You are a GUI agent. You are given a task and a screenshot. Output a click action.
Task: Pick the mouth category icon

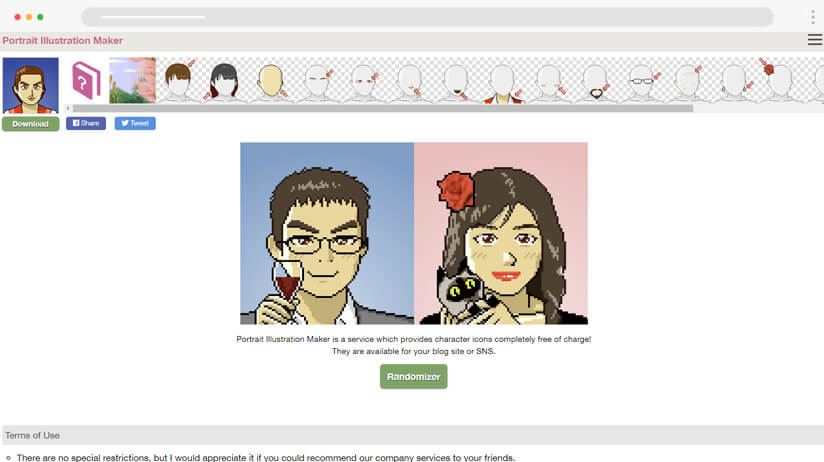coord(456,80)
